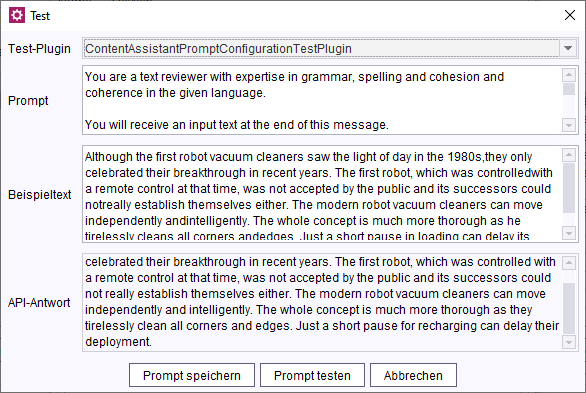Viewport: 586px width, 393px height.
Task: Click the Beispieltext scroll-up arrow
Action: (x=569, y=155)
